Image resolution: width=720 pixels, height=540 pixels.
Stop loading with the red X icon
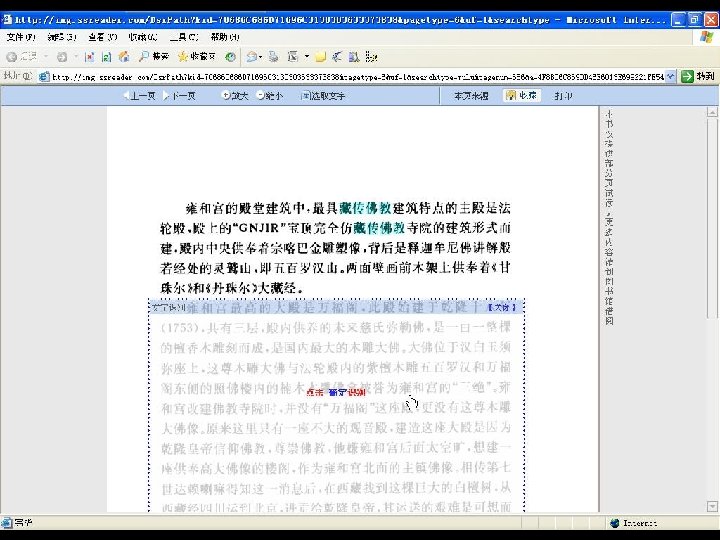click(x=90, y=56)
